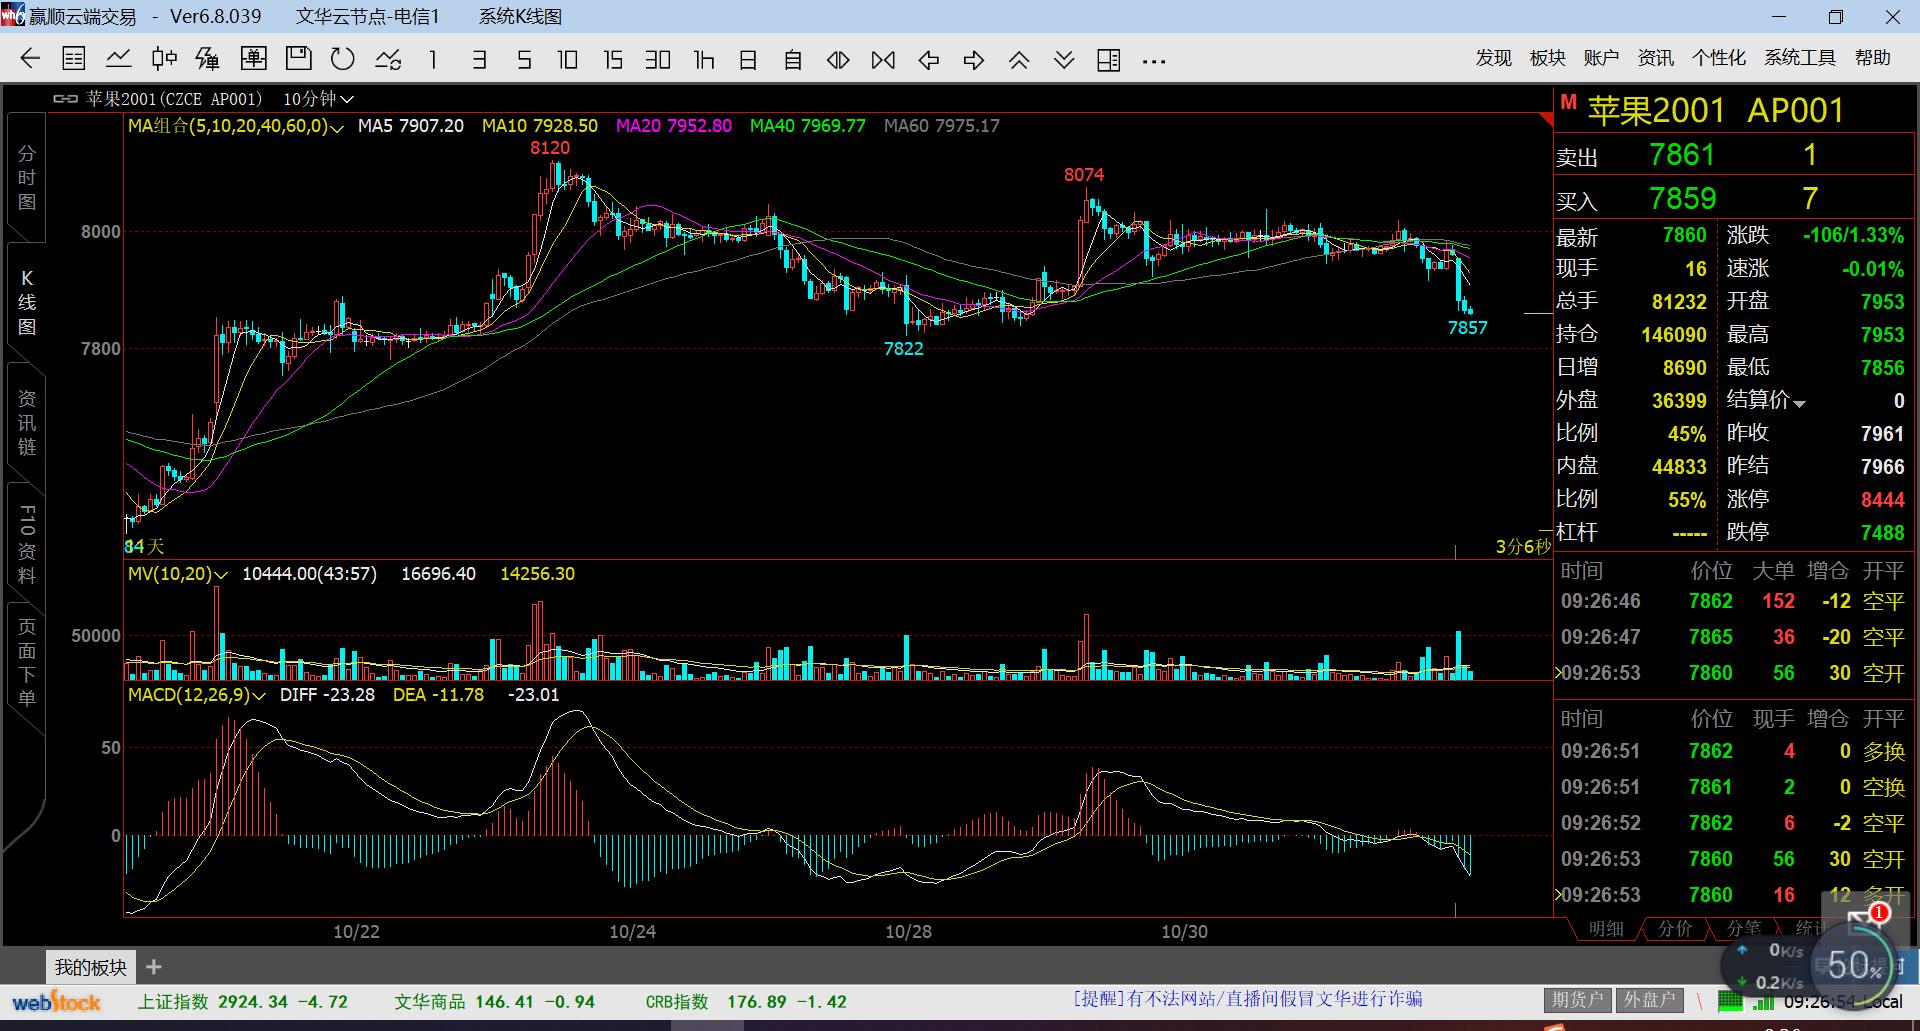The width and height of the screenshot is (1920, 1031).
Task: Switch to the 分时图 side tab
Action: coord(27,178)
